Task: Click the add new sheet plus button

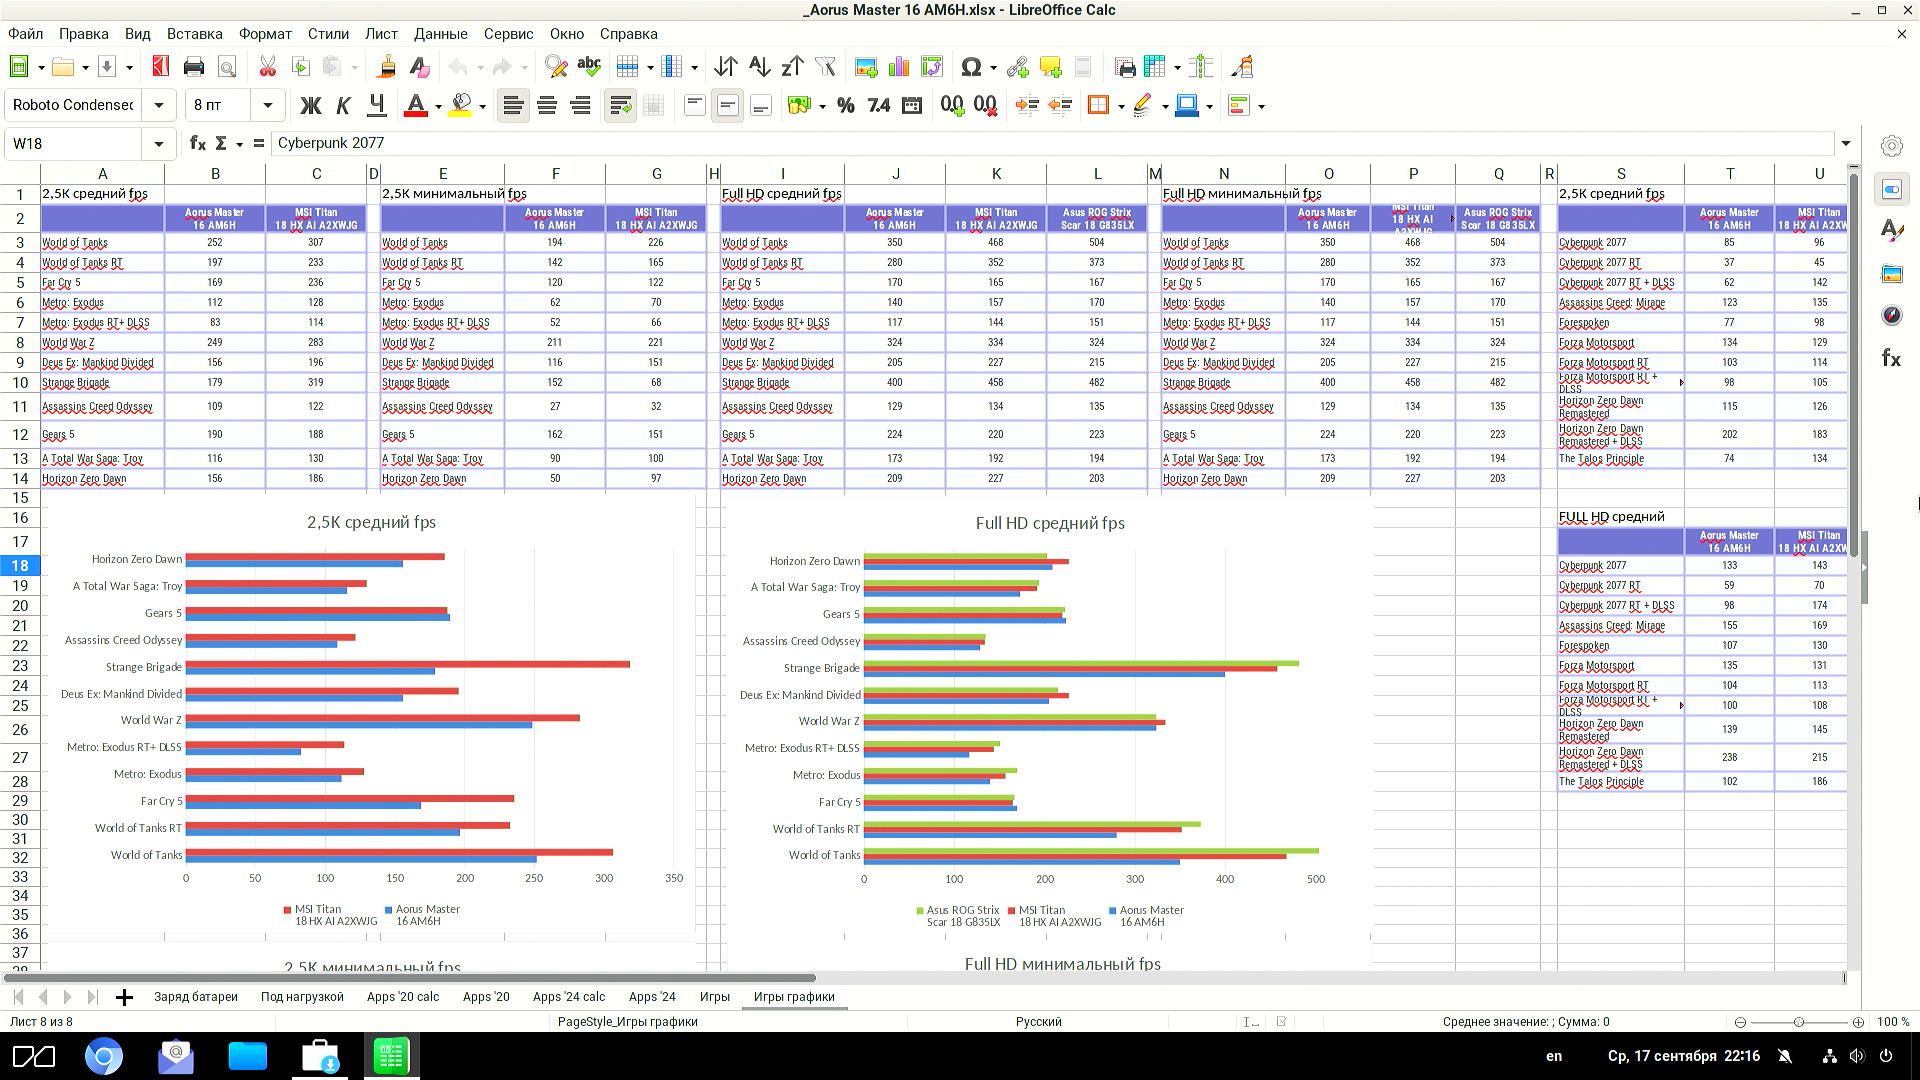Action: click(x=124, y=996)
